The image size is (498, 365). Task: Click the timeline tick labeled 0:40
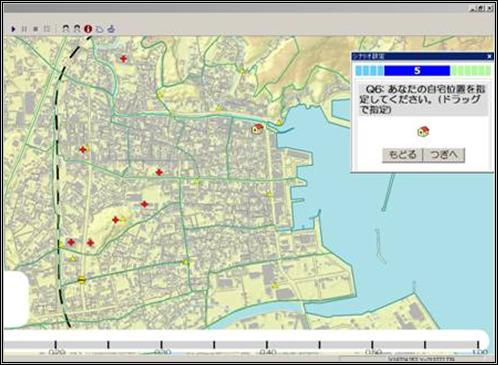click(x=267, y=344)
